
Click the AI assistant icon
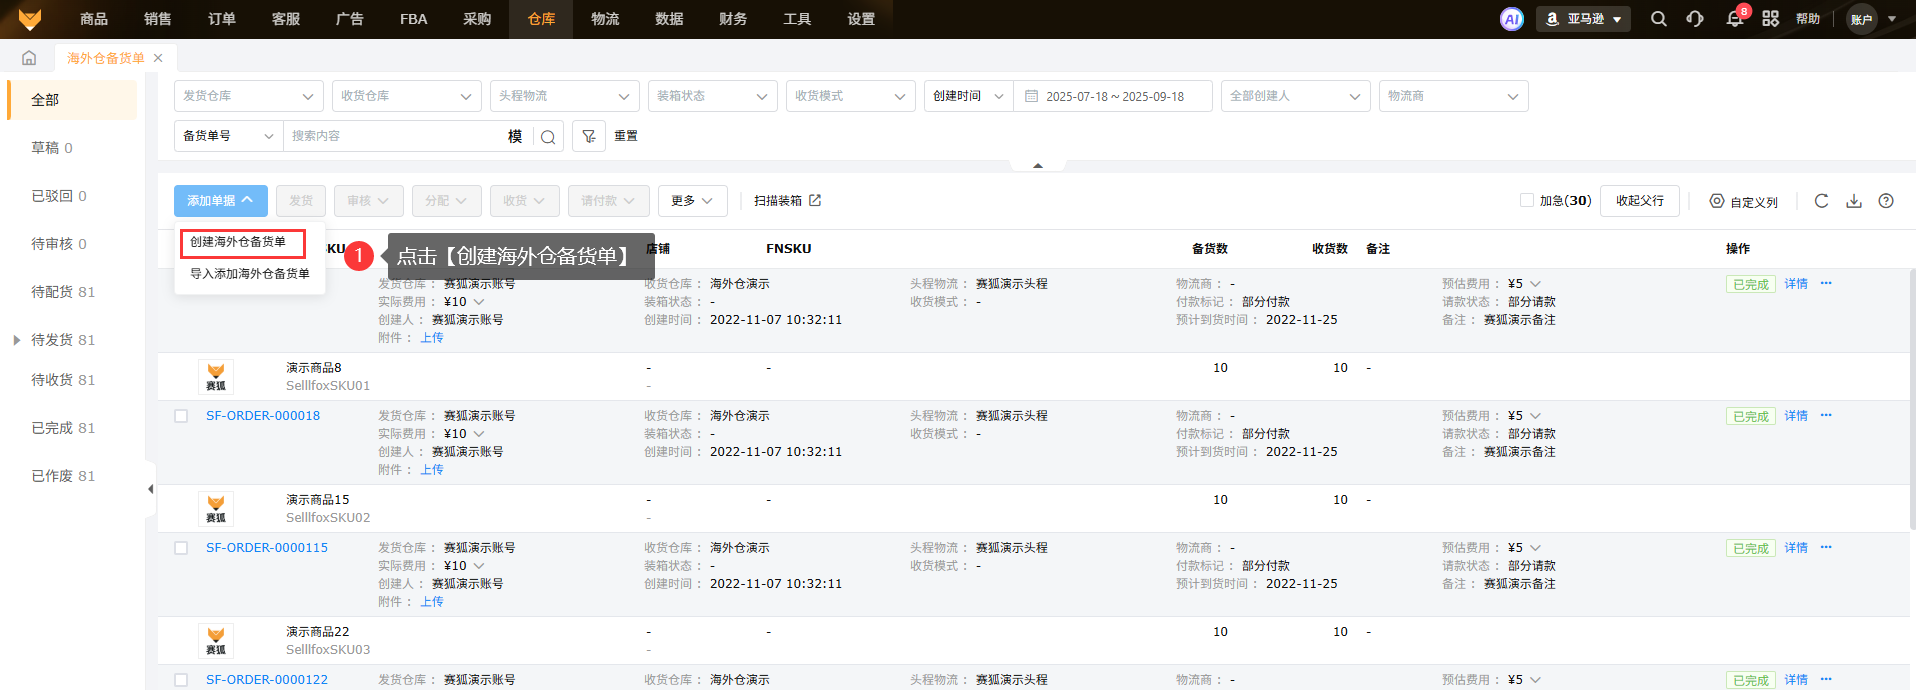click(x=1511, y=19)
